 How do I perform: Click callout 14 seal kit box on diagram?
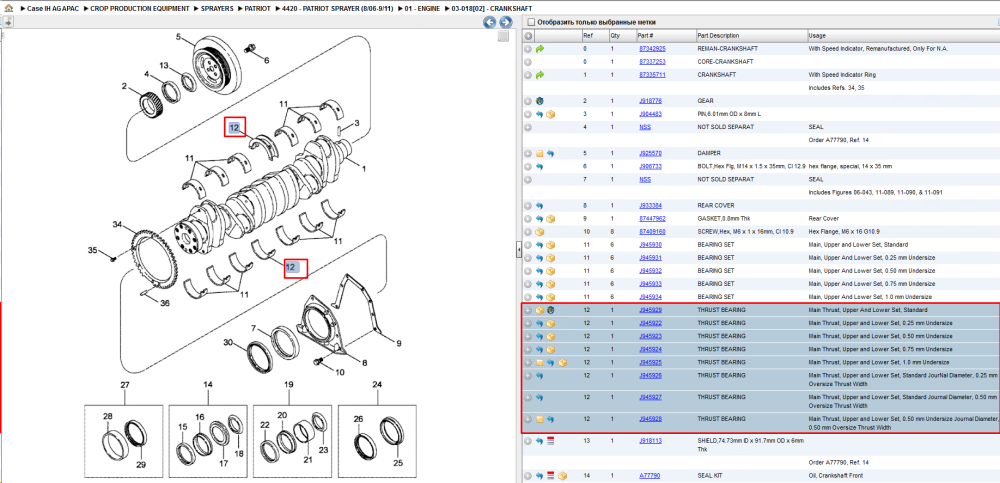pos(207,385)
